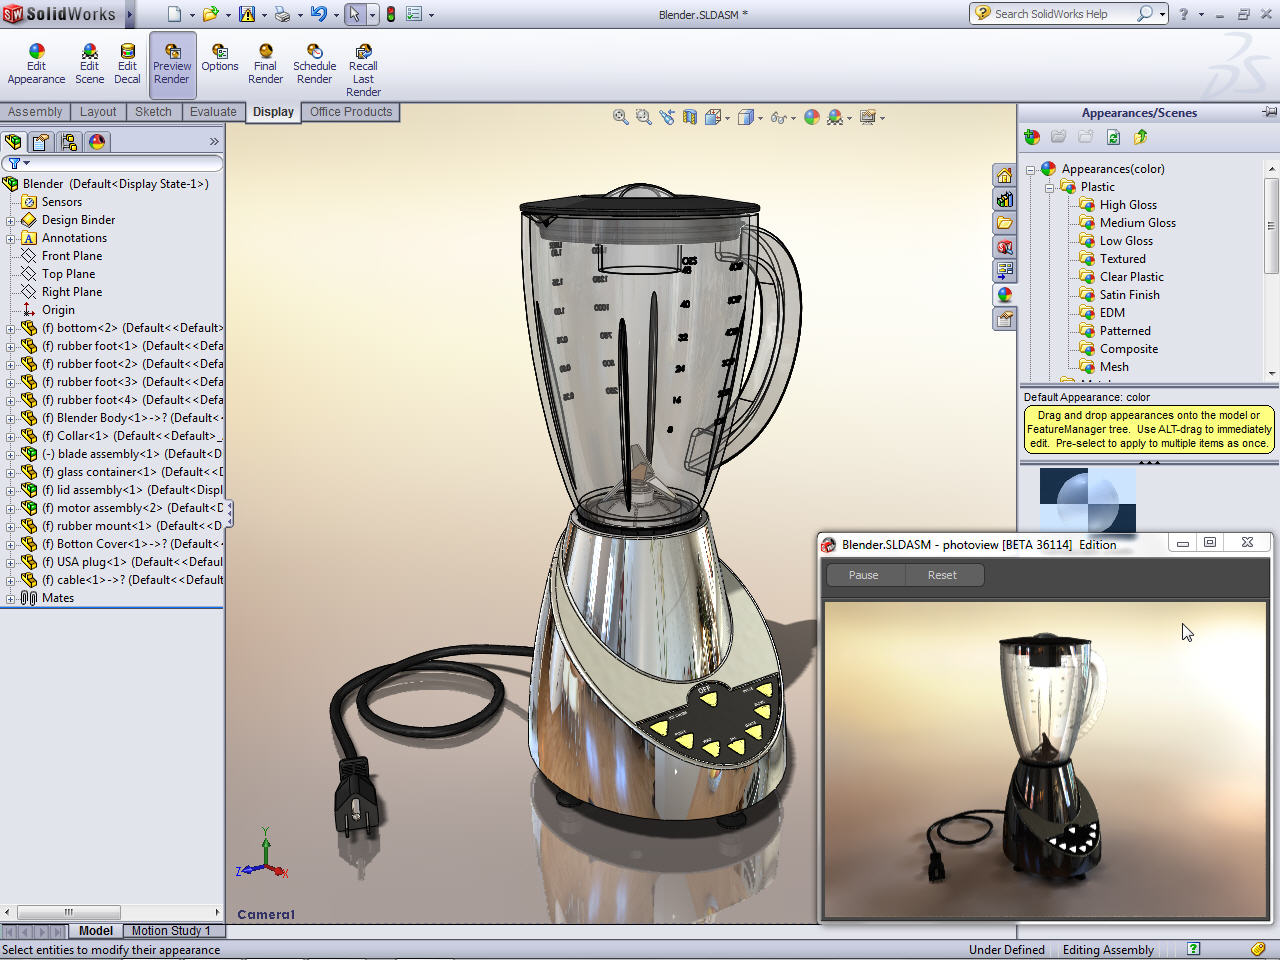This screenshot has width=1280, height=960.
Task: Click the Undo icon in title toolbar
Action: pos(318,14)
